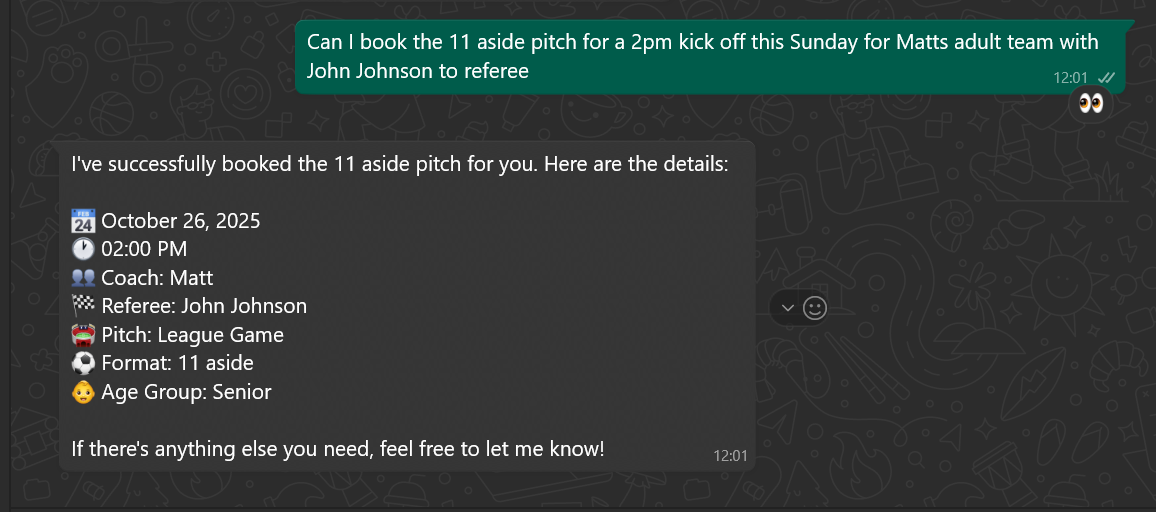Screen dimensions: 1156x512
Task: Click the baby face emoji before Age Group
Action: tap(83, 392)
